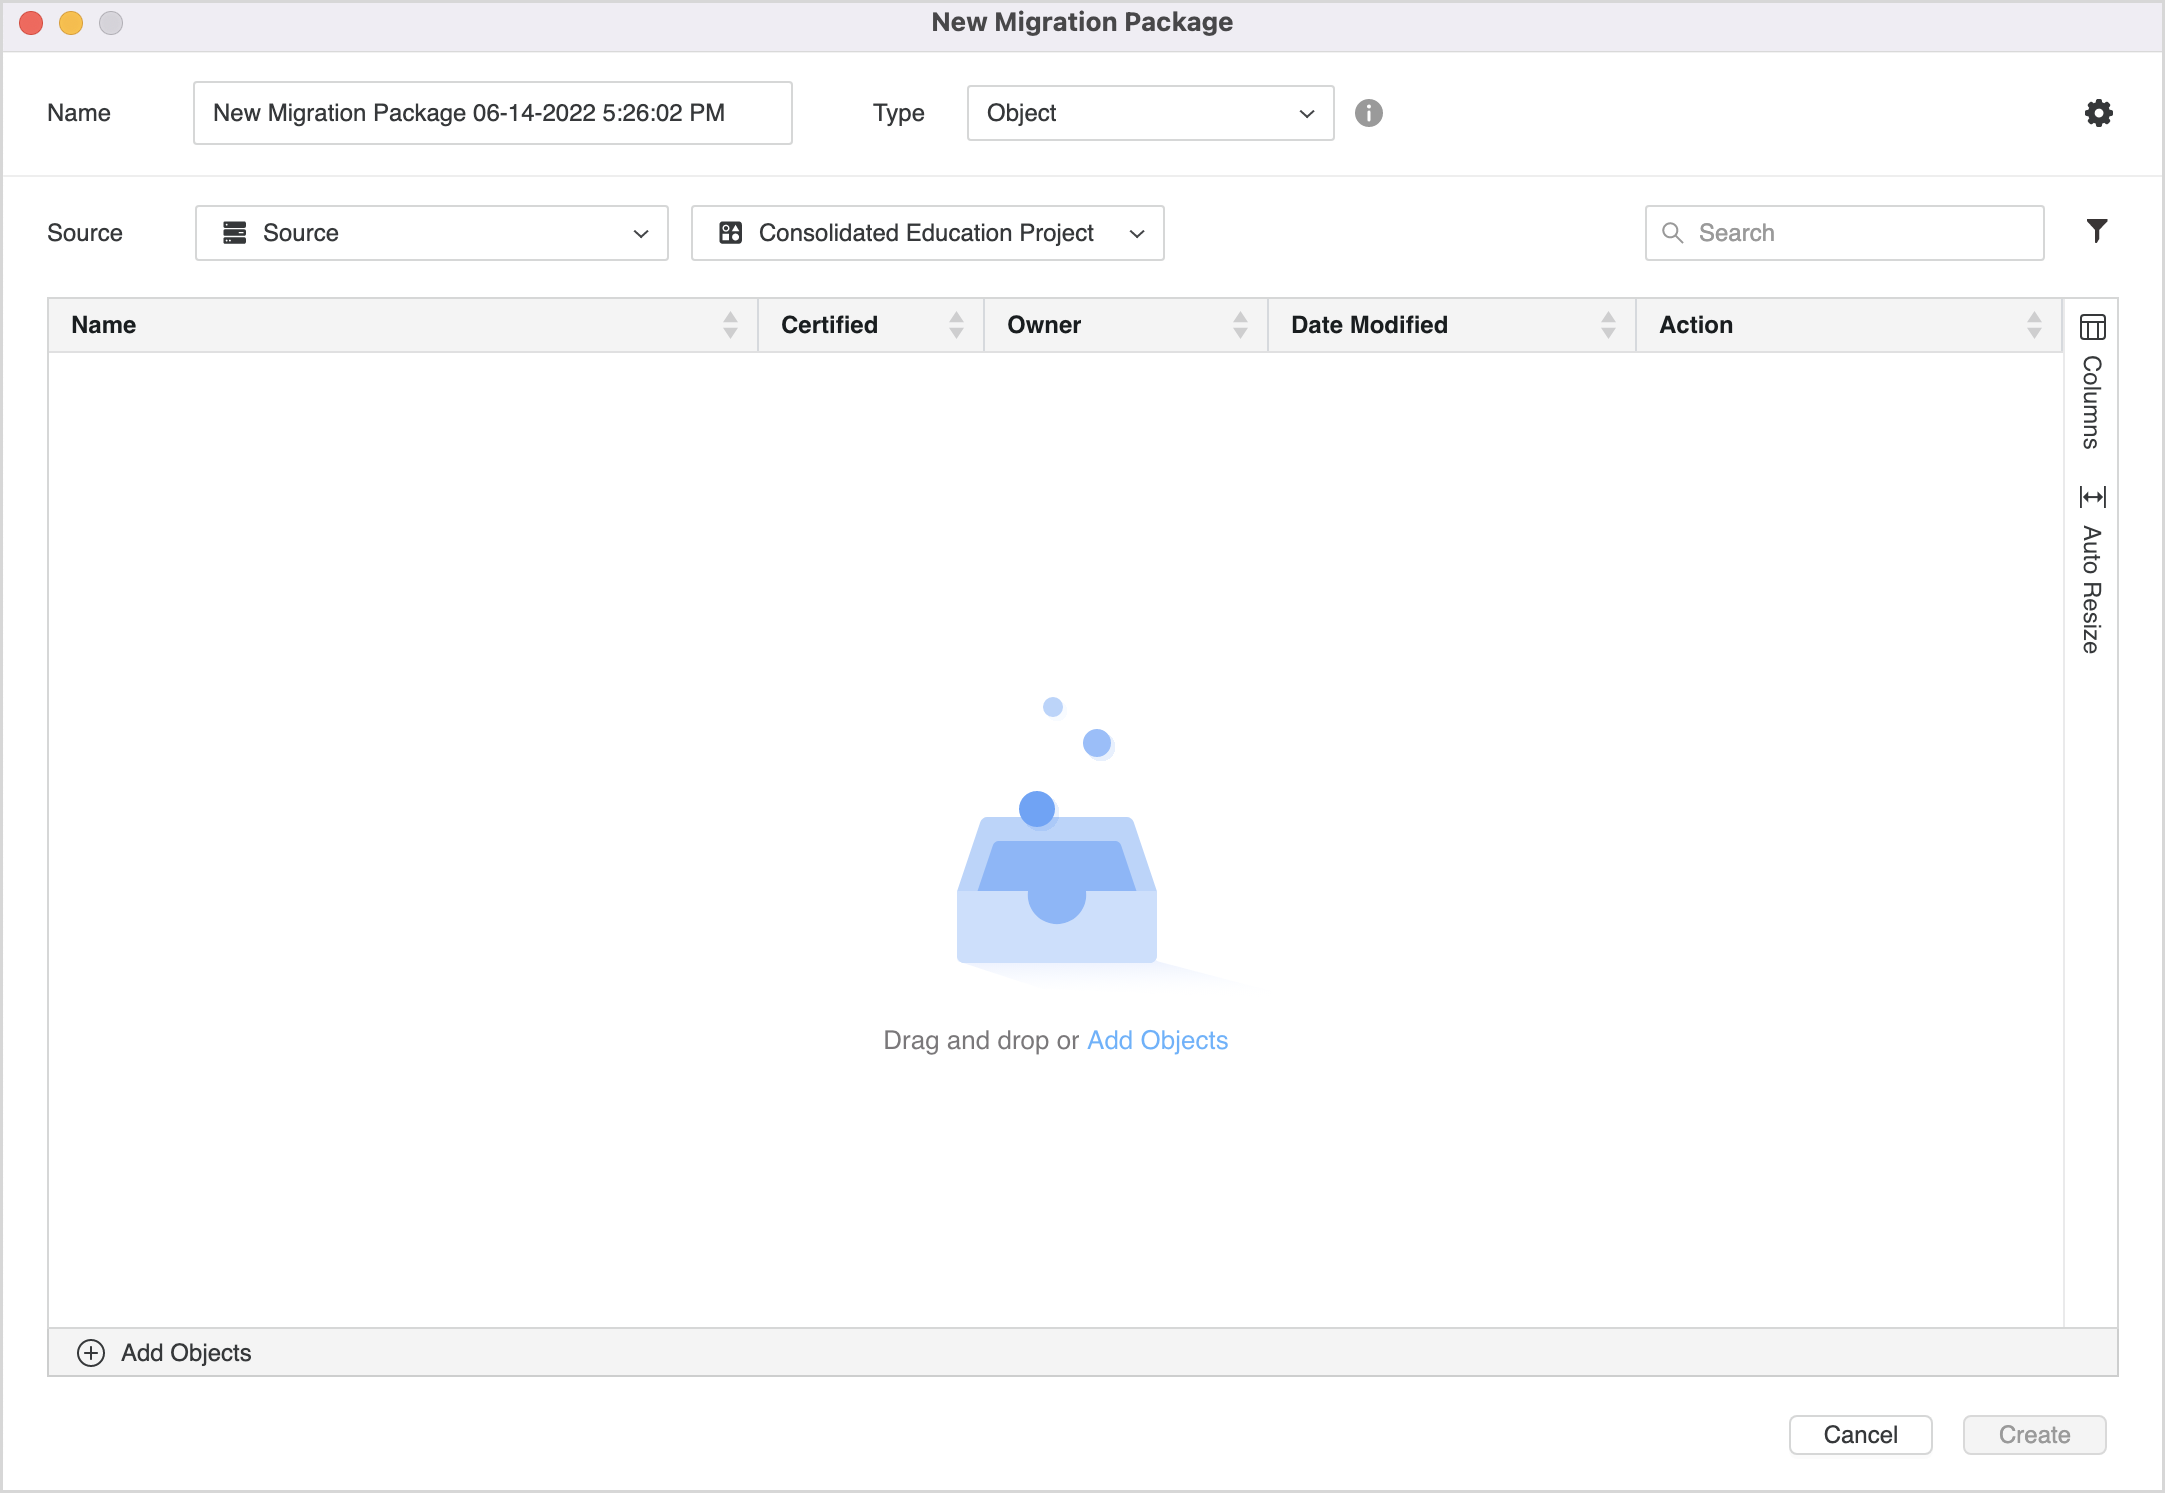Click the Columns panel icon
Screen dimensions: 2165x1493
pos(2092,327)
